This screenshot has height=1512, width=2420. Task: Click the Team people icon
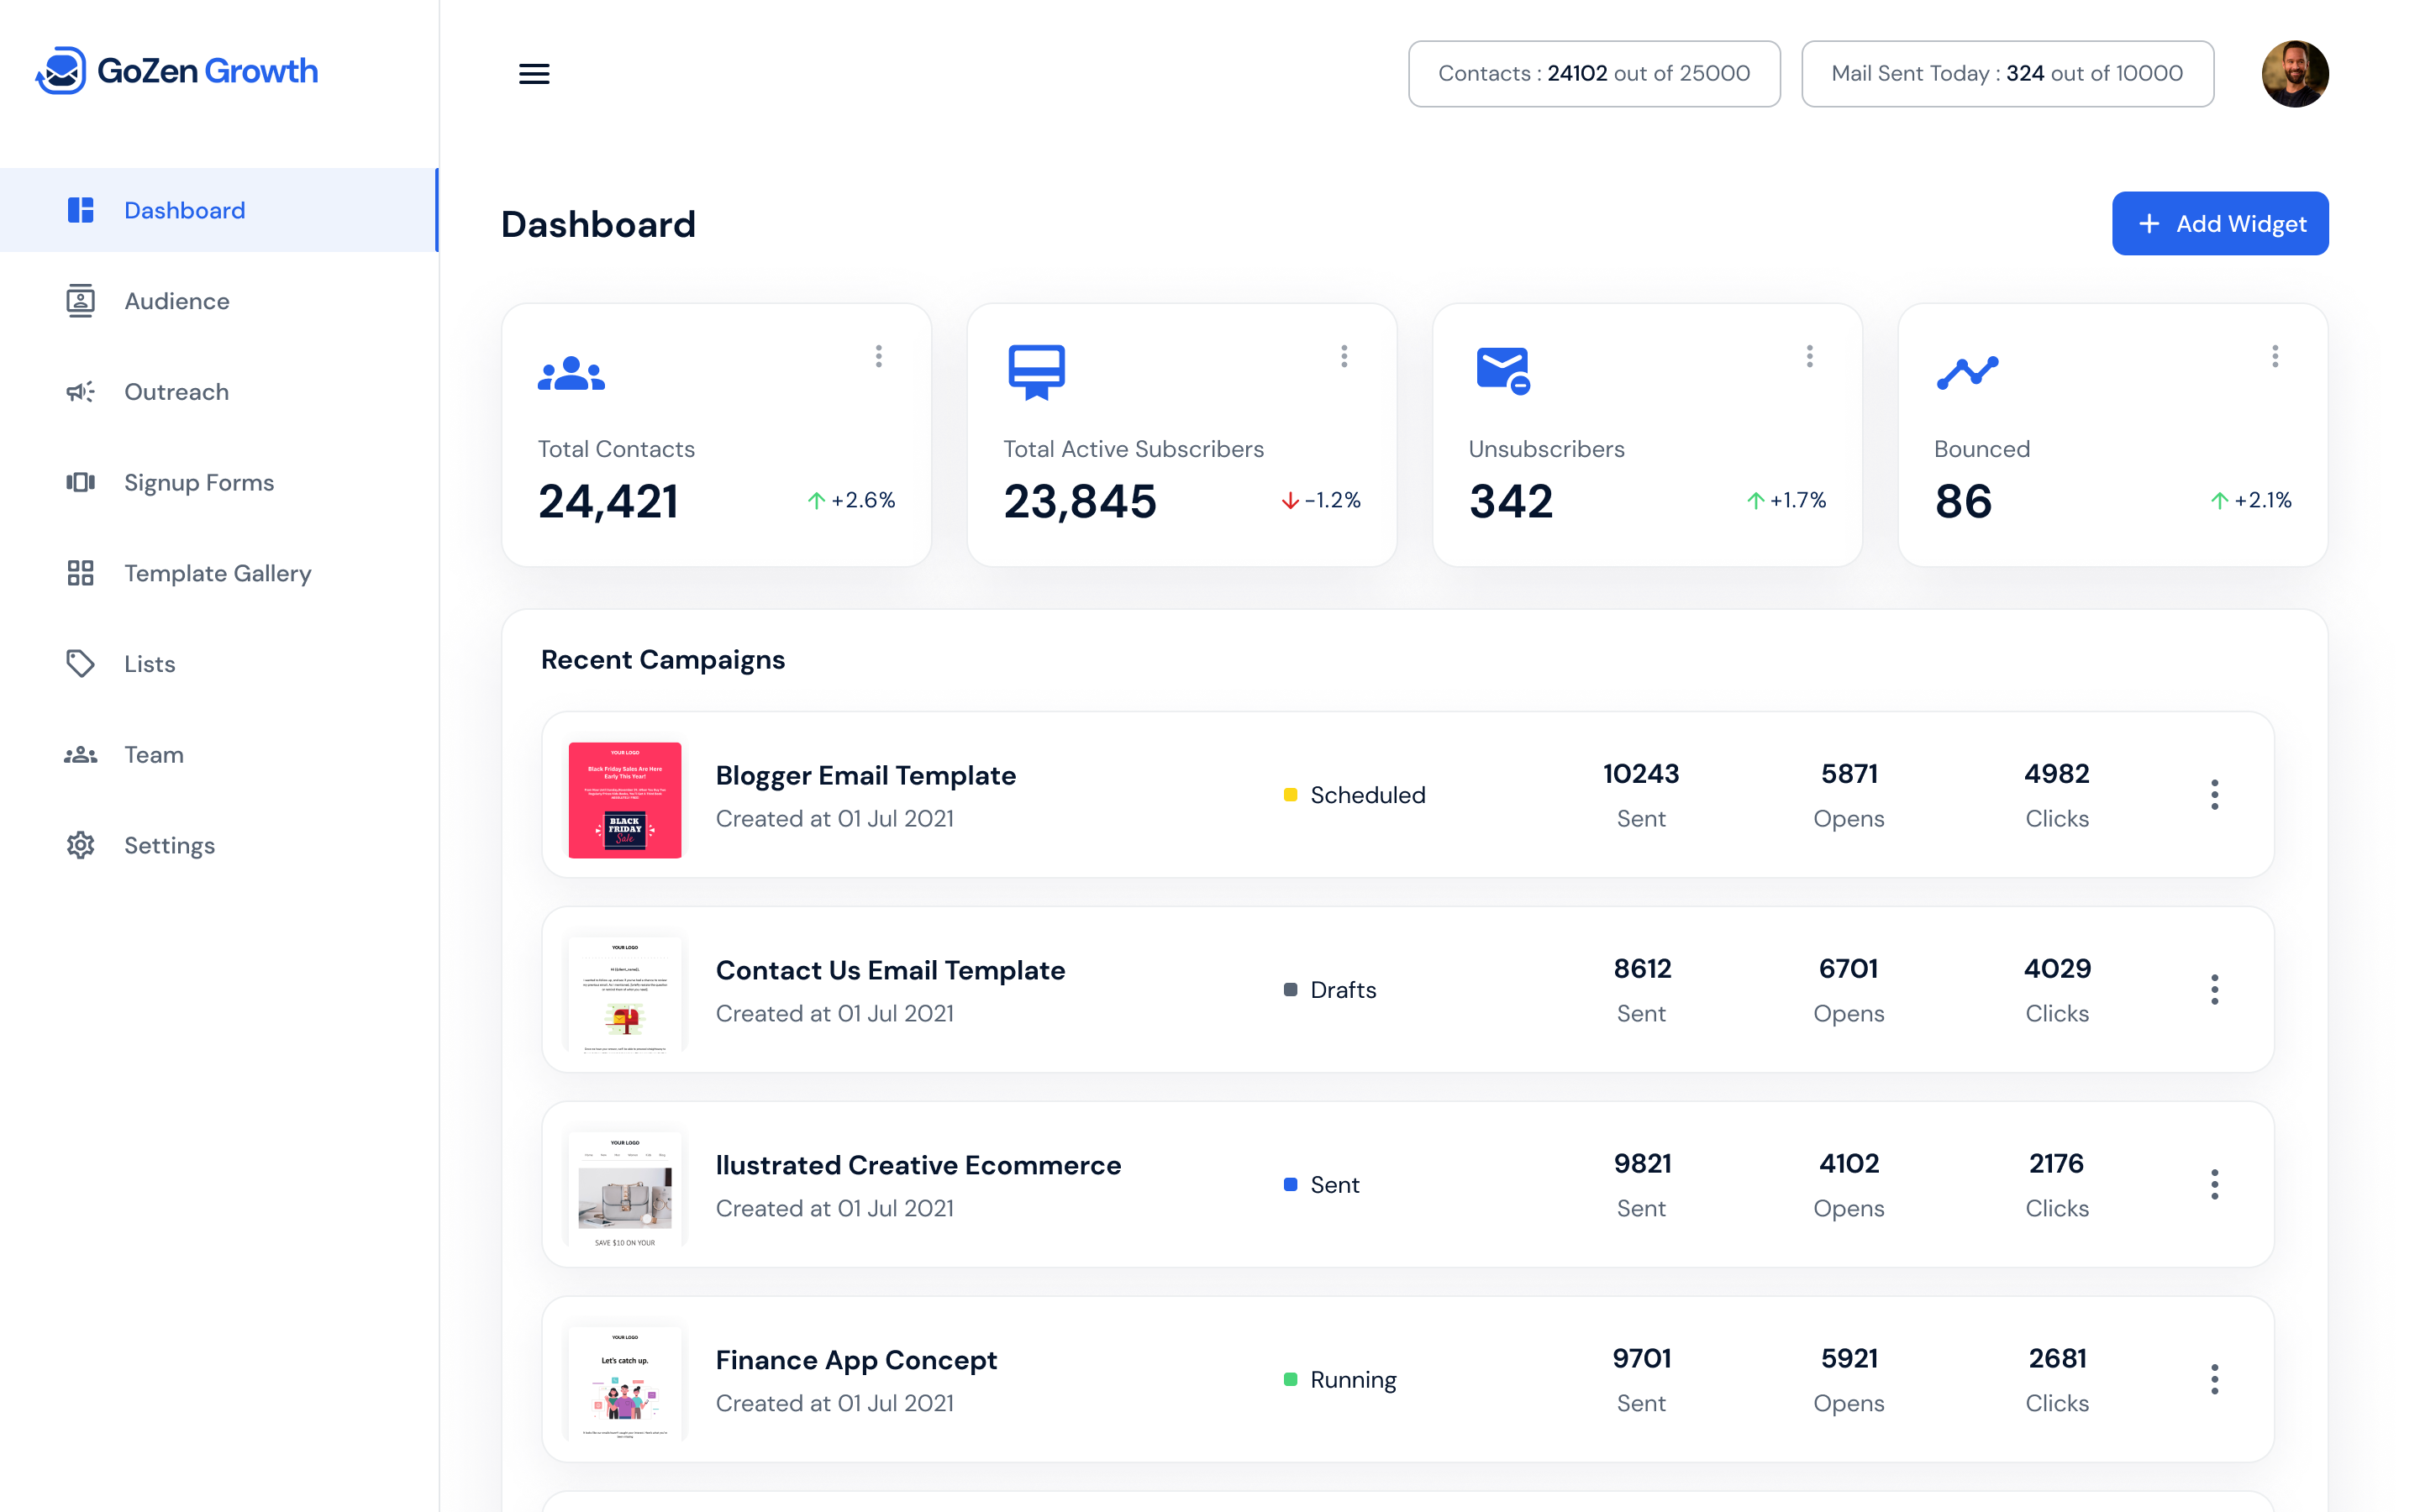pos(80,755)
